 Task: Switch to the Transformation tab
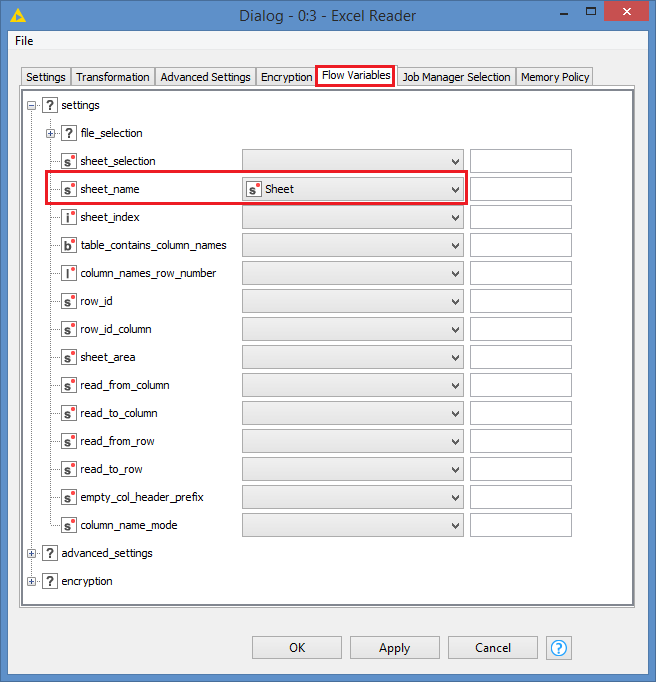click(113, 77)
